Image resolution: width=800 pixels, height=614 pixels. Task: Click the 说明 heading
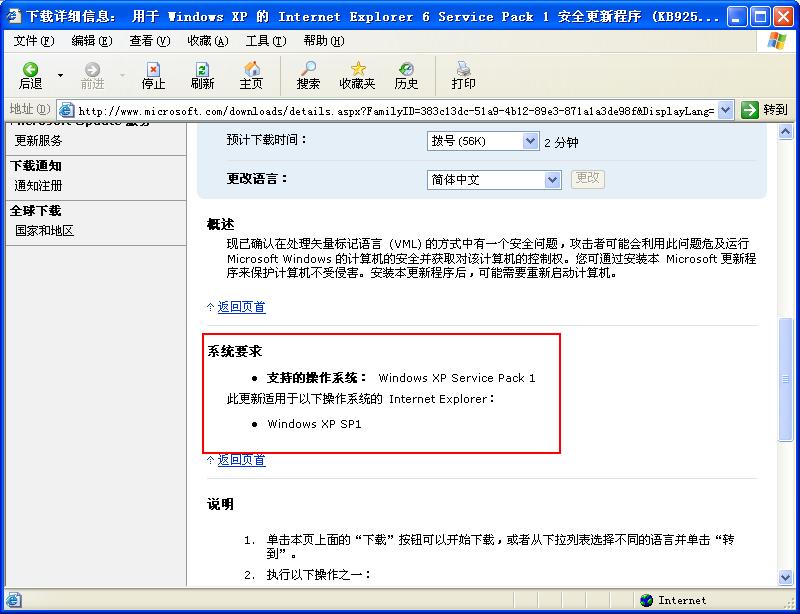tap(220, 504)
